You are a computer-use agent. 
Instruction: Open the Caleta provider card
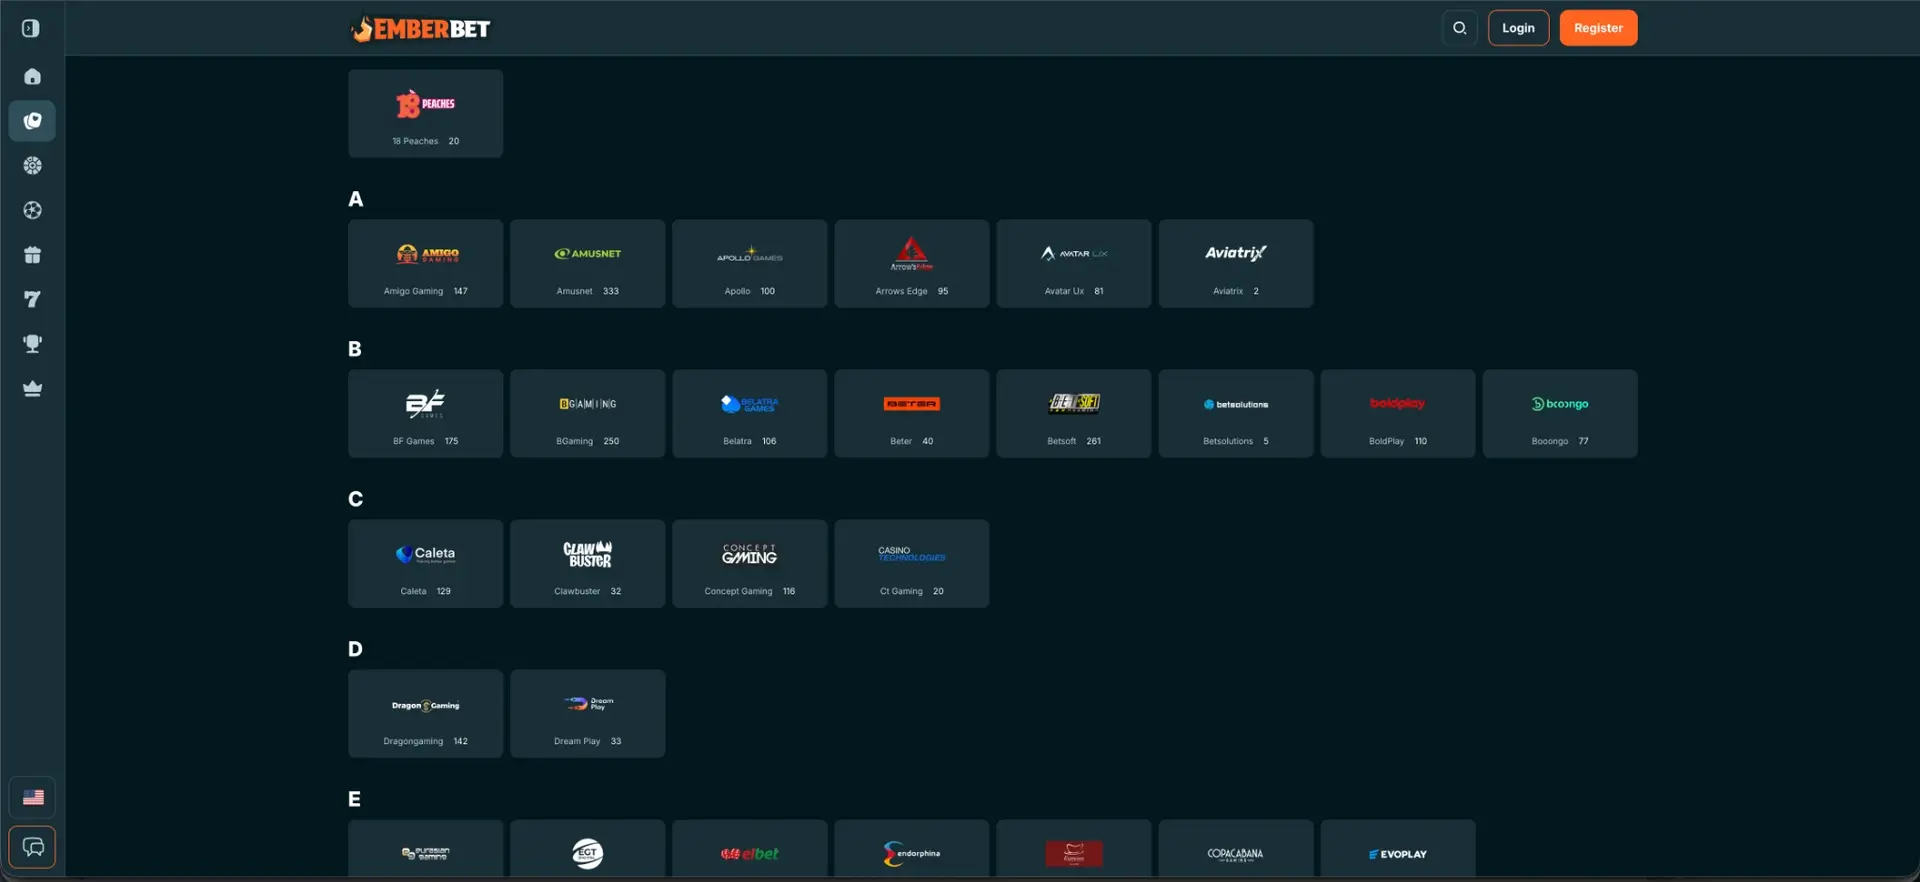click(x=425, y=563)
